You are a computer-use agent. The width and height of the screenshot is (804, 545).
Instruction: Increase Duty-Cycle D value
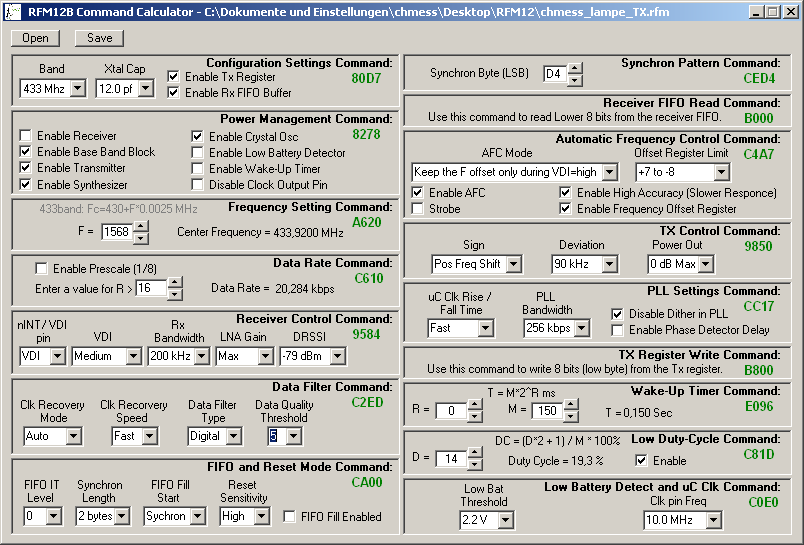(x=475, y=453)
